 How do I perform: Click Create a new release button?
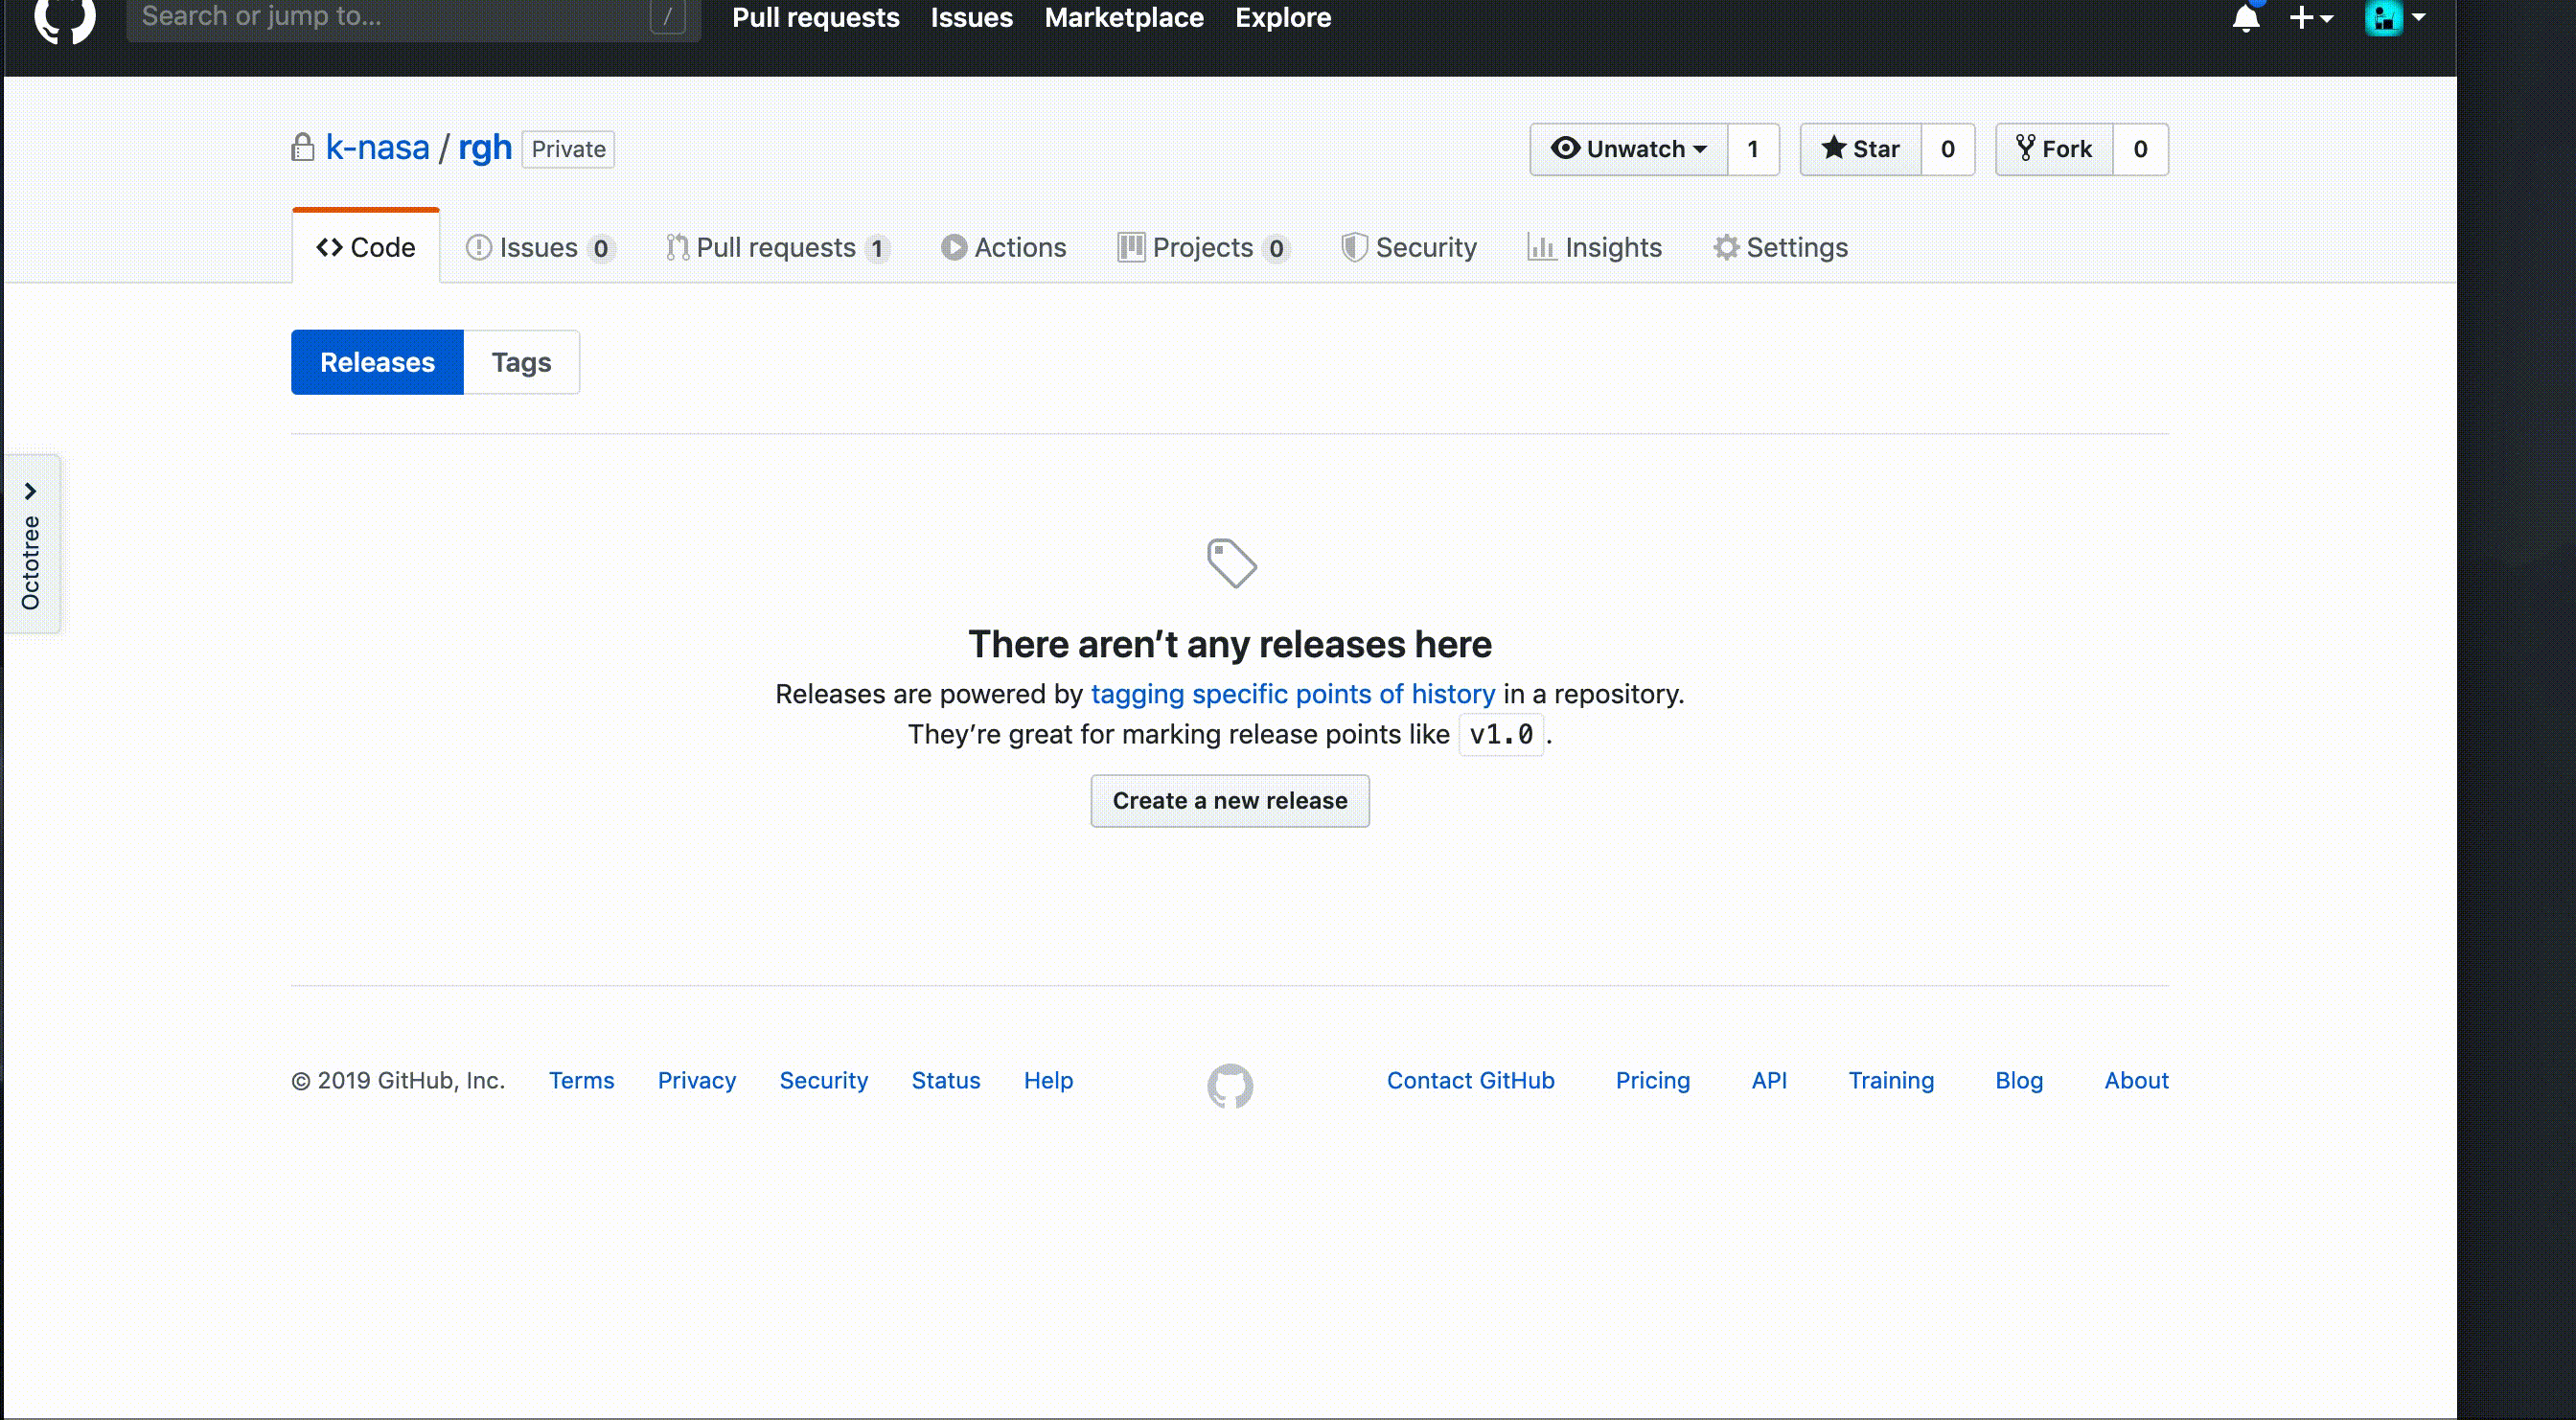[1229, 801]
